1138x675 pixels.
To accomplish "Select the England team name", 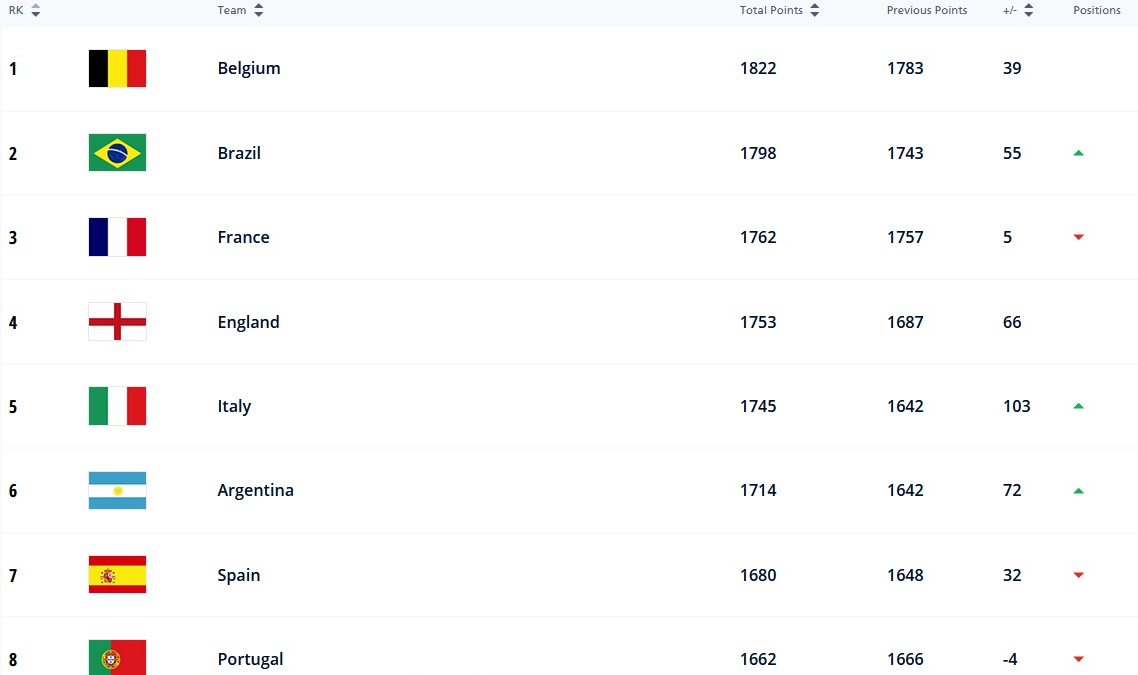I will 248,322.
